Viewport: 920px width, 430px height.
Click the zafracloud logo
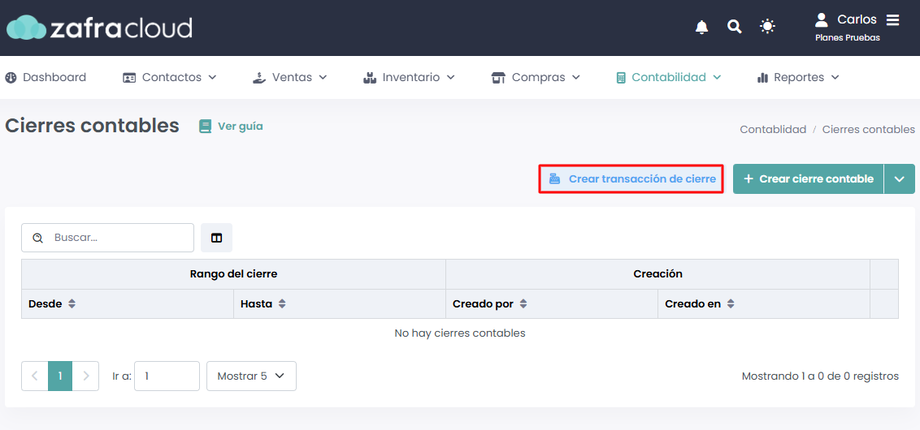tap(99, 28)
